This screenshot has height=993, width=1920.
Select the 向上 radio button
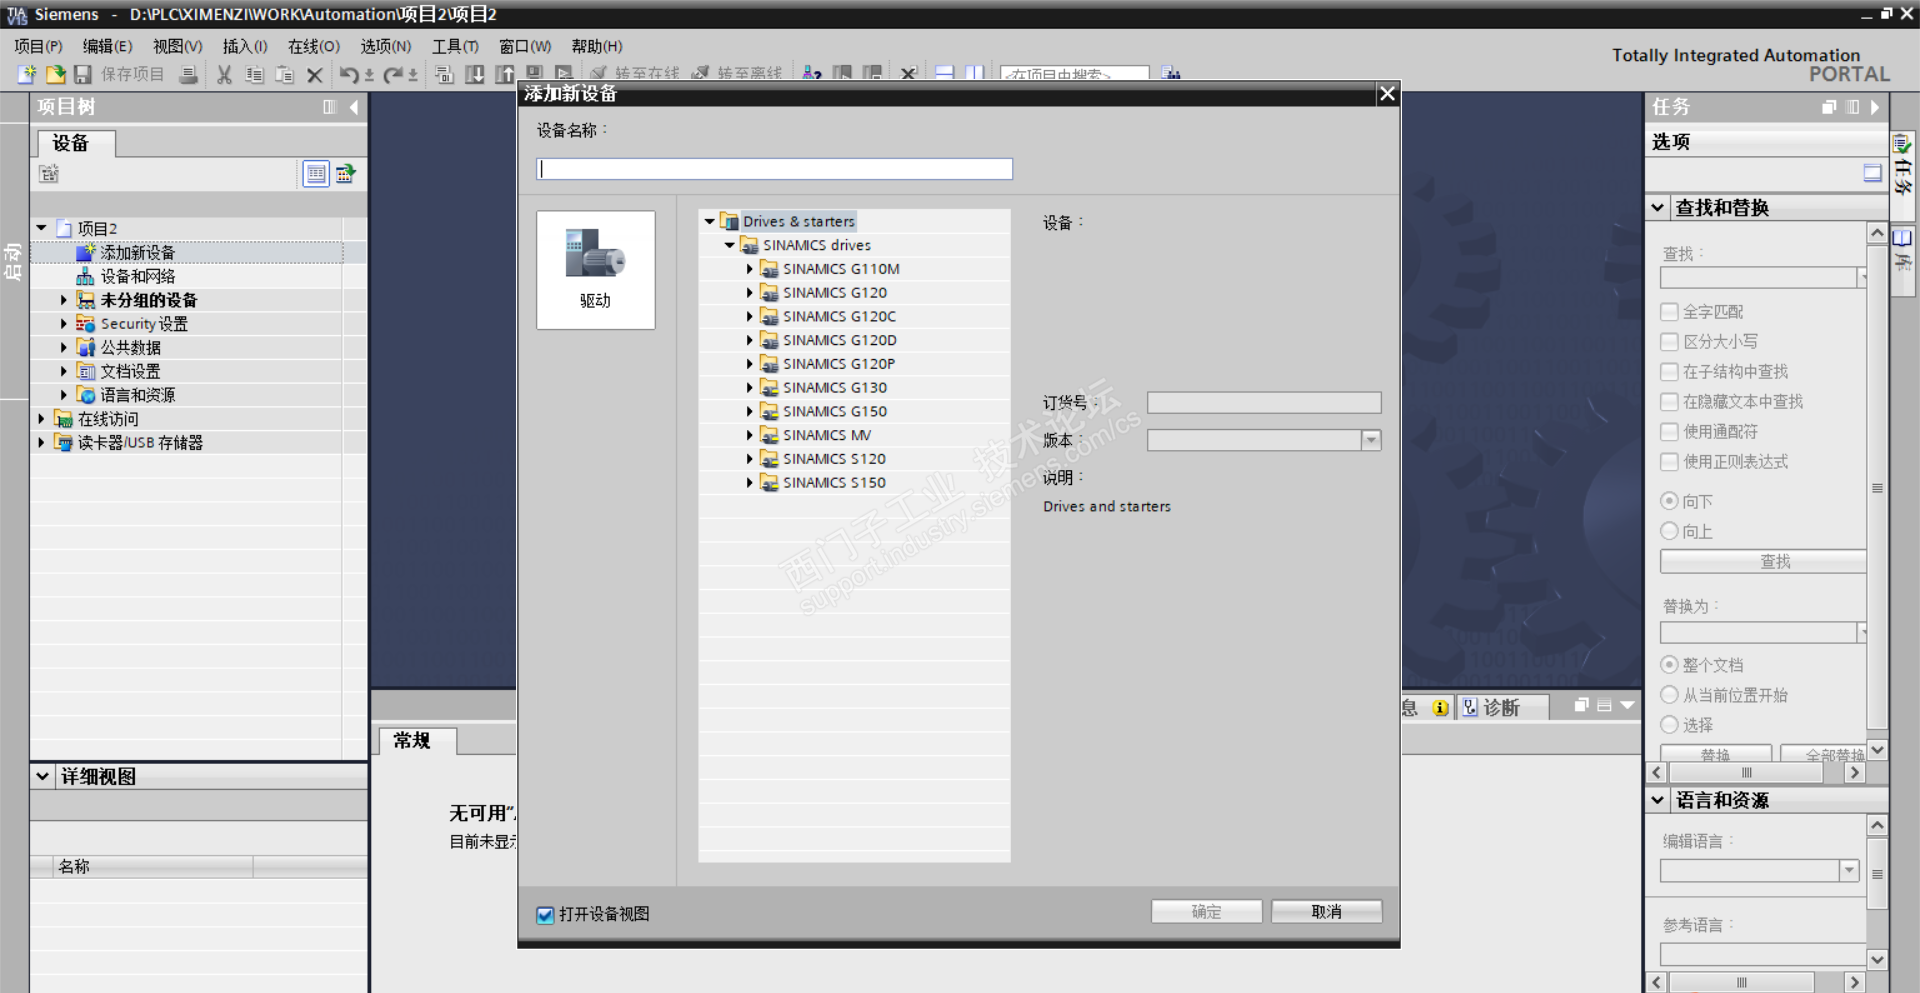pos(1669,531)
